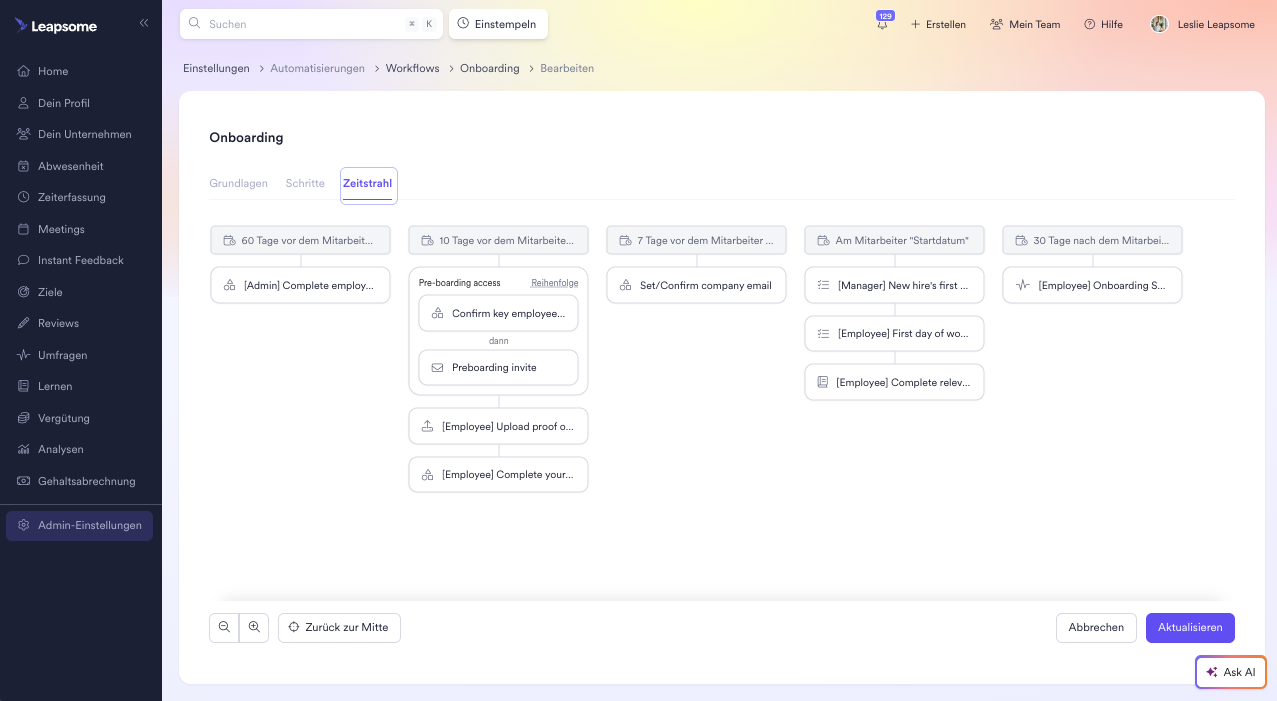1277x701 pixels.
Task: Click the Ask AI sparkle button
Action: (x=1230, y=672)
